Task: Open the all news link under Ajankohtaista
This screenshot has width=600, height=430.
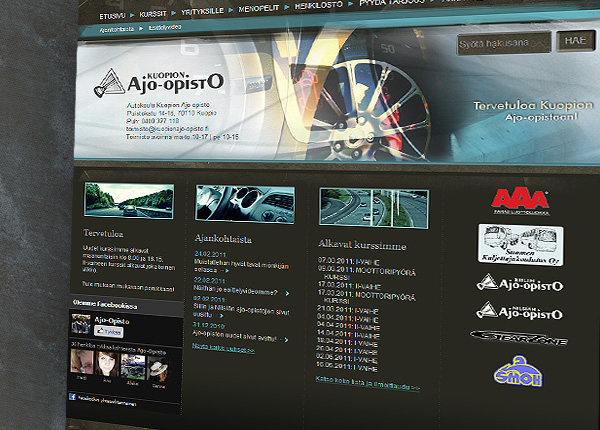Action: 222,346
